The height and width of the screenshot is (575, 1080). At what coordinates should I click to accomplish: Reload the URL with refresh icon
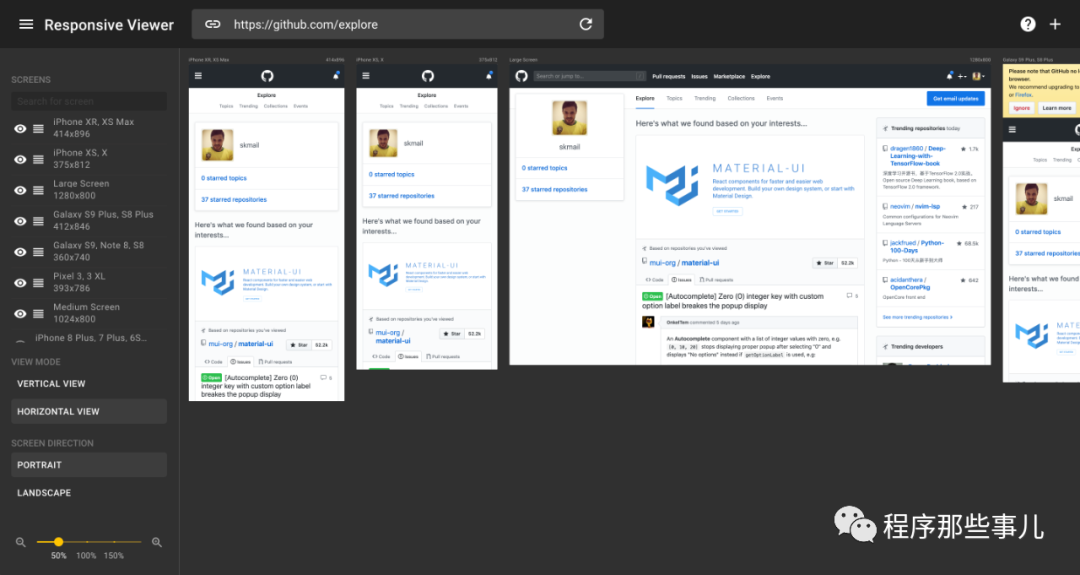click(586, 24)
